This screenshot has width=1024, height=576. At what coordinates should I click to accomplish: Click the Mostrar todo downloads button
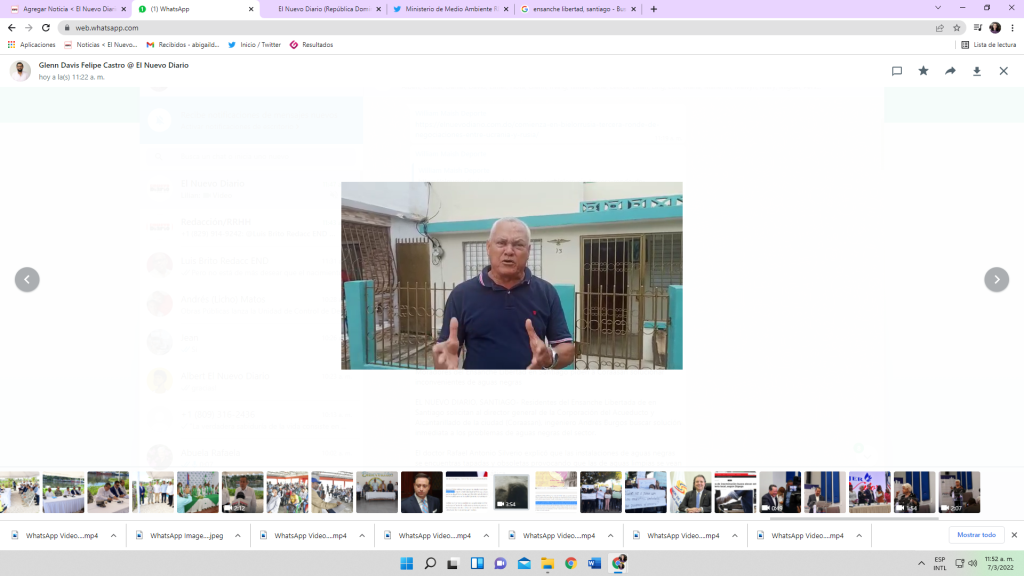tap(976, 535)
